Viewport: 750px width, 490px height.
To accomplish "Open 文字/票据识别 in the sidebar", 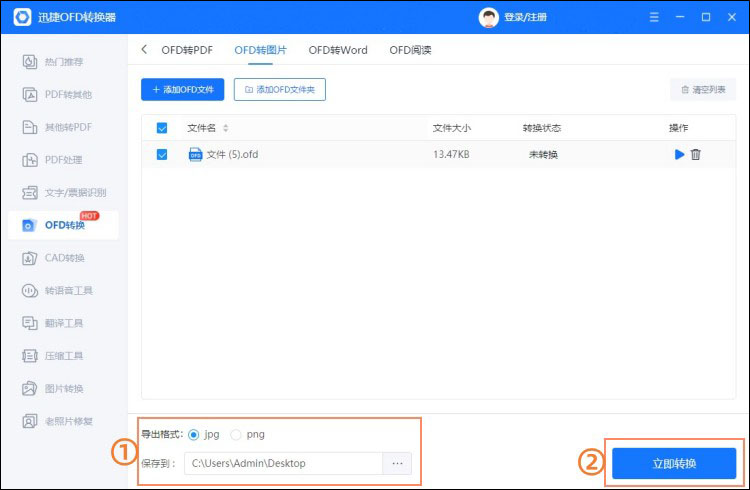I will coord(64,192).
